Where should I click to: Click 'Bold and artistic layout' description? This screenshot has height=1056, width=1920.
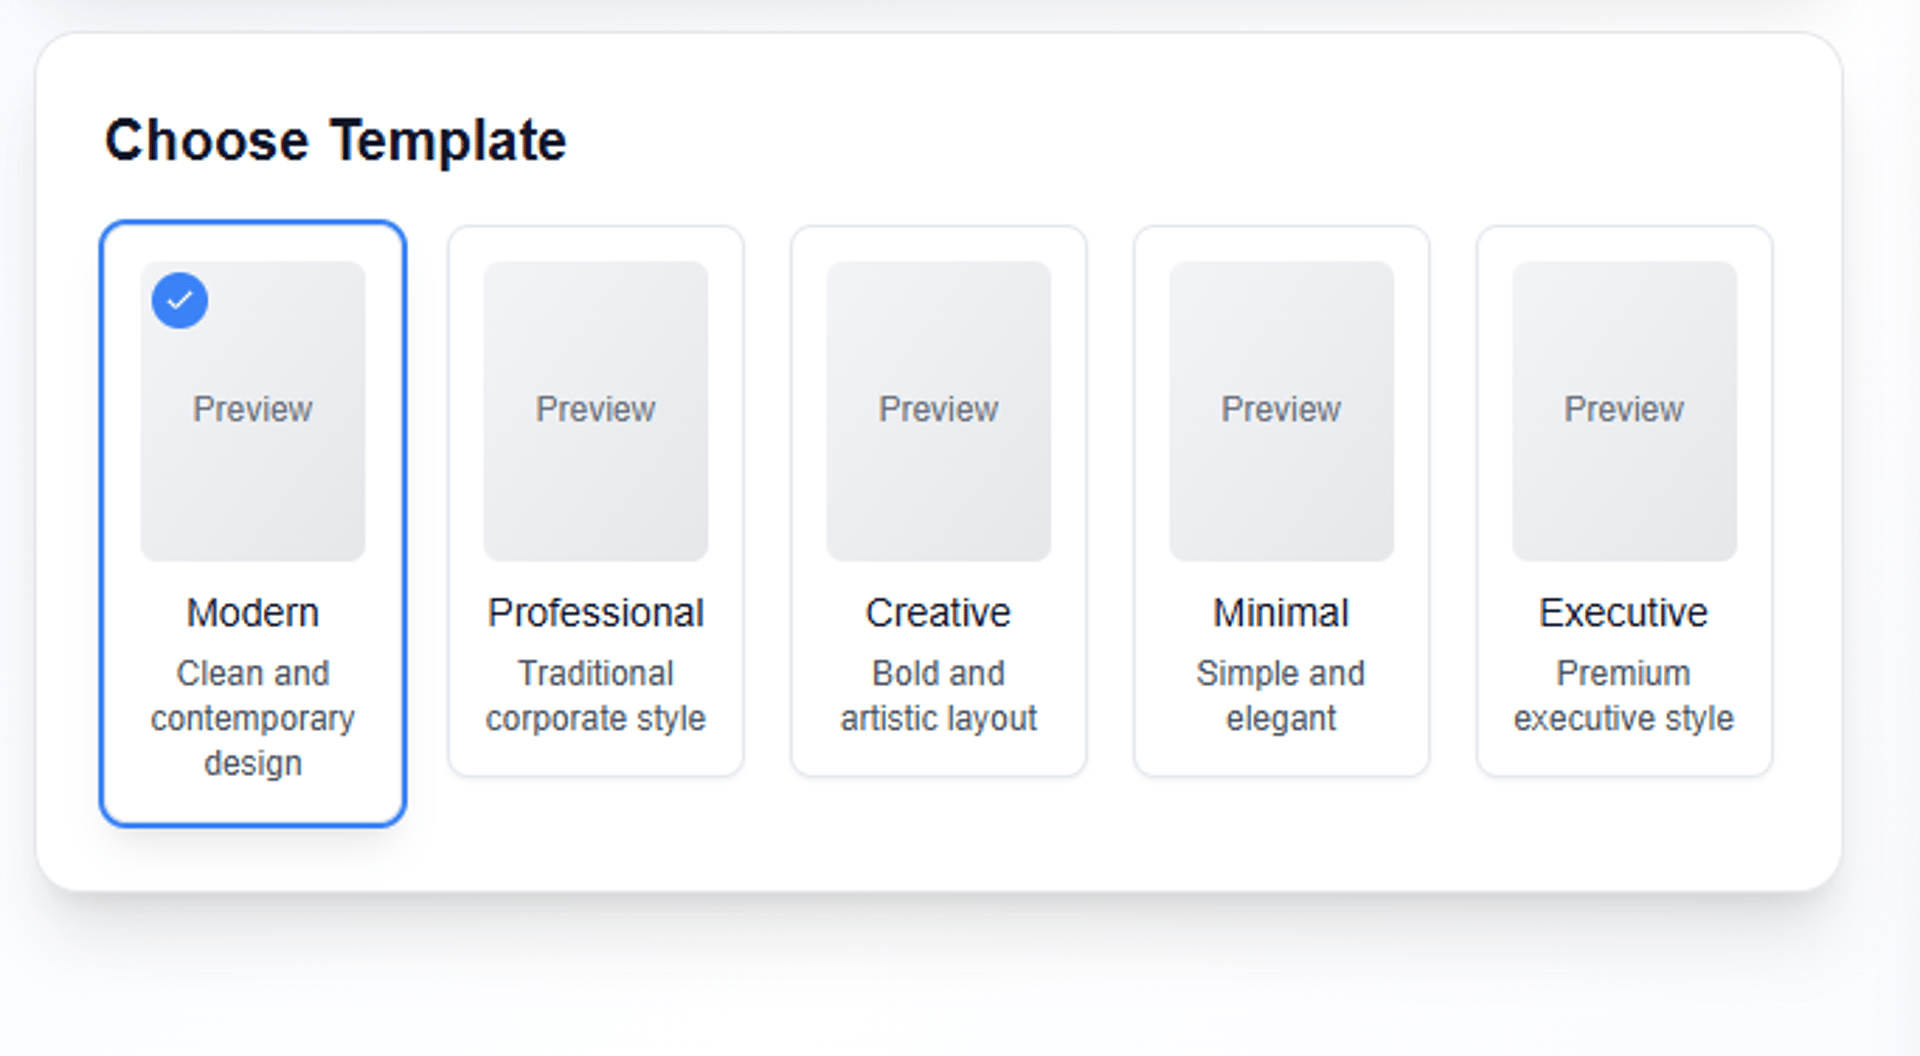[938, 696]
